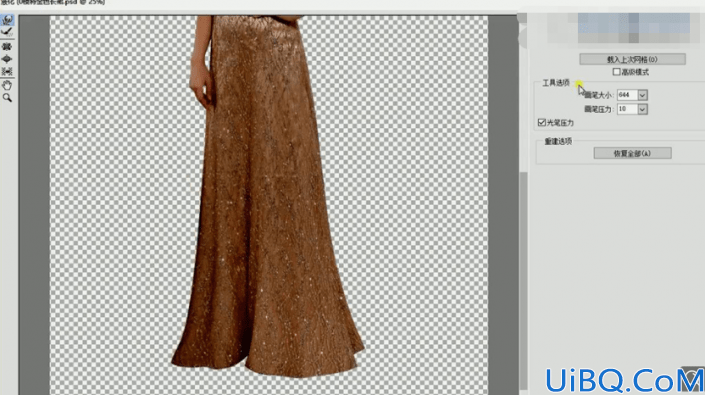705x395 pixels.
Task: Activate the Bloat tool
Action: pos(7,59)
